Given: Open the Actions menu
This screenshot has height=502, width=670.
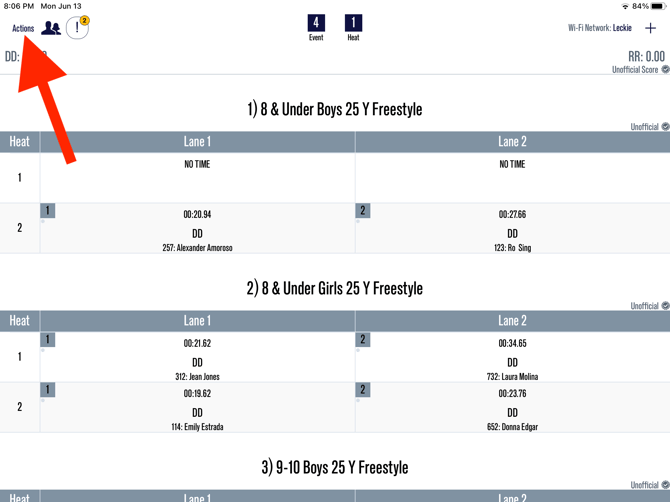Looking at the screenshot, I should (x=23, y=29).
